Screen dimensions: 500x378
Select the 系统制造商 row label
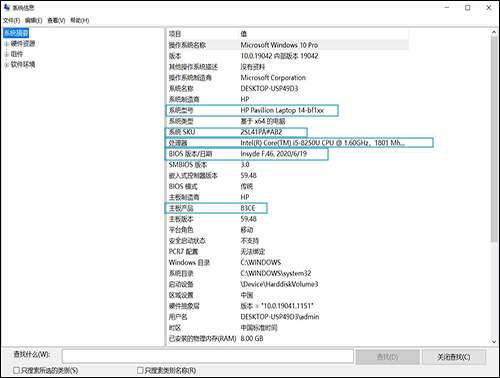click(x=184, y=99)
